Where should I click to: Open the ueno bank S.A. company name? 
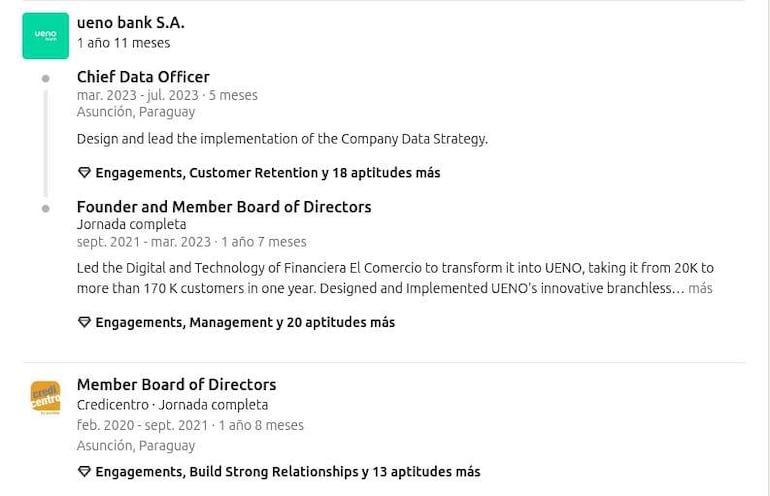tap(130, 22)
